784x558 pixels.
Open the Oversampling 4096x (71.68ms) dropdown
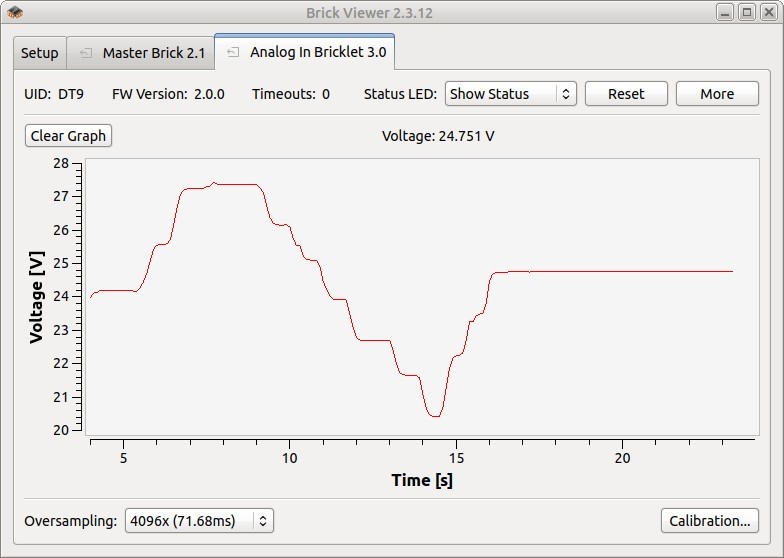[199, 521]
